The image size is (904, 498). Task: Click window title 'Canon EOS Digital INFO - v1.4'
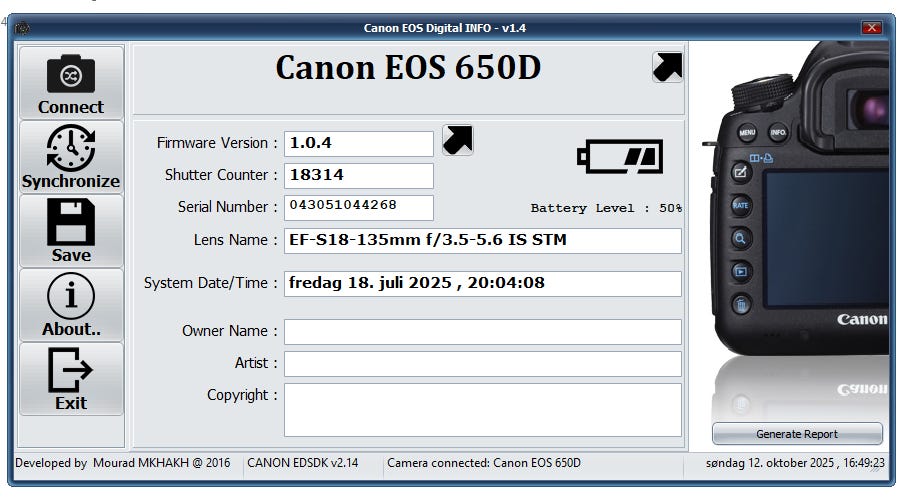[x=445, y=28]
